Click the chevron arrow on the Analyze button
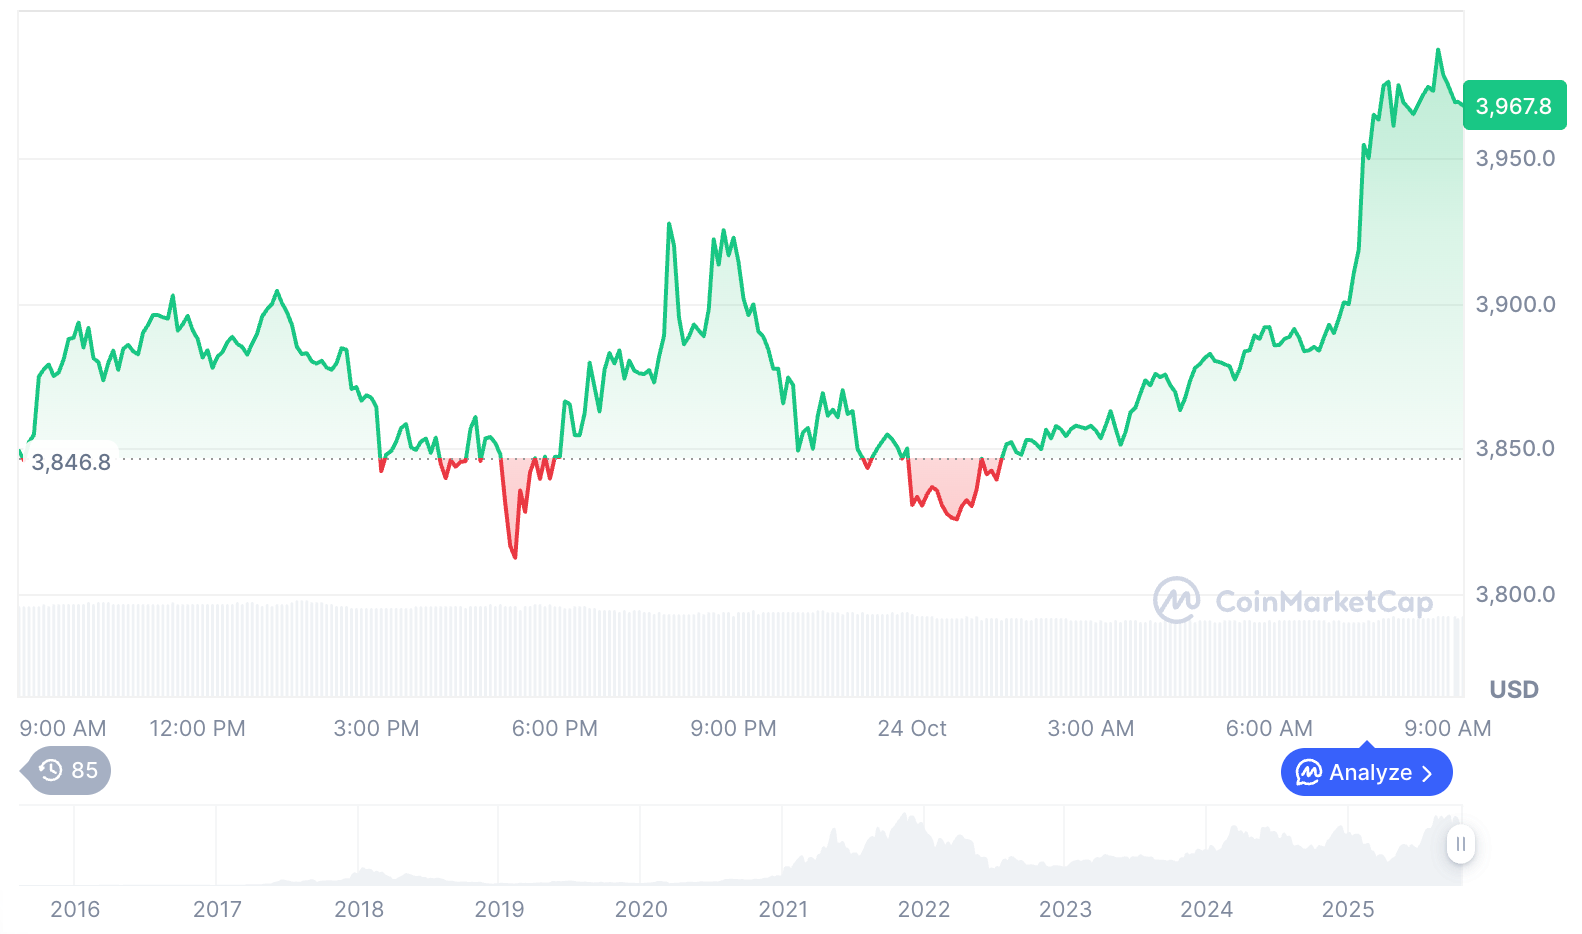 (x=1427, y=773)
